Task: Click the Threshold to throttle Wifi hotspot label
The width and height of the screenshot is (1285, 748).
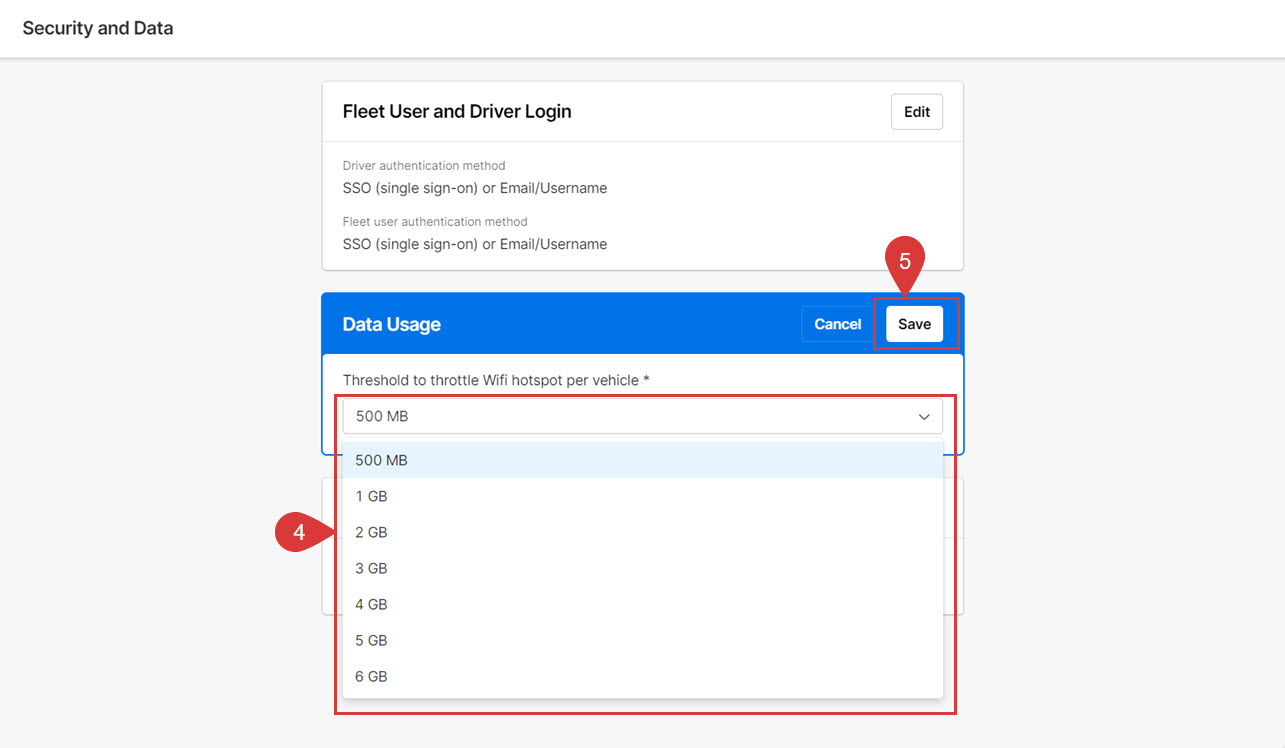Action: click(x=496, y=380)
